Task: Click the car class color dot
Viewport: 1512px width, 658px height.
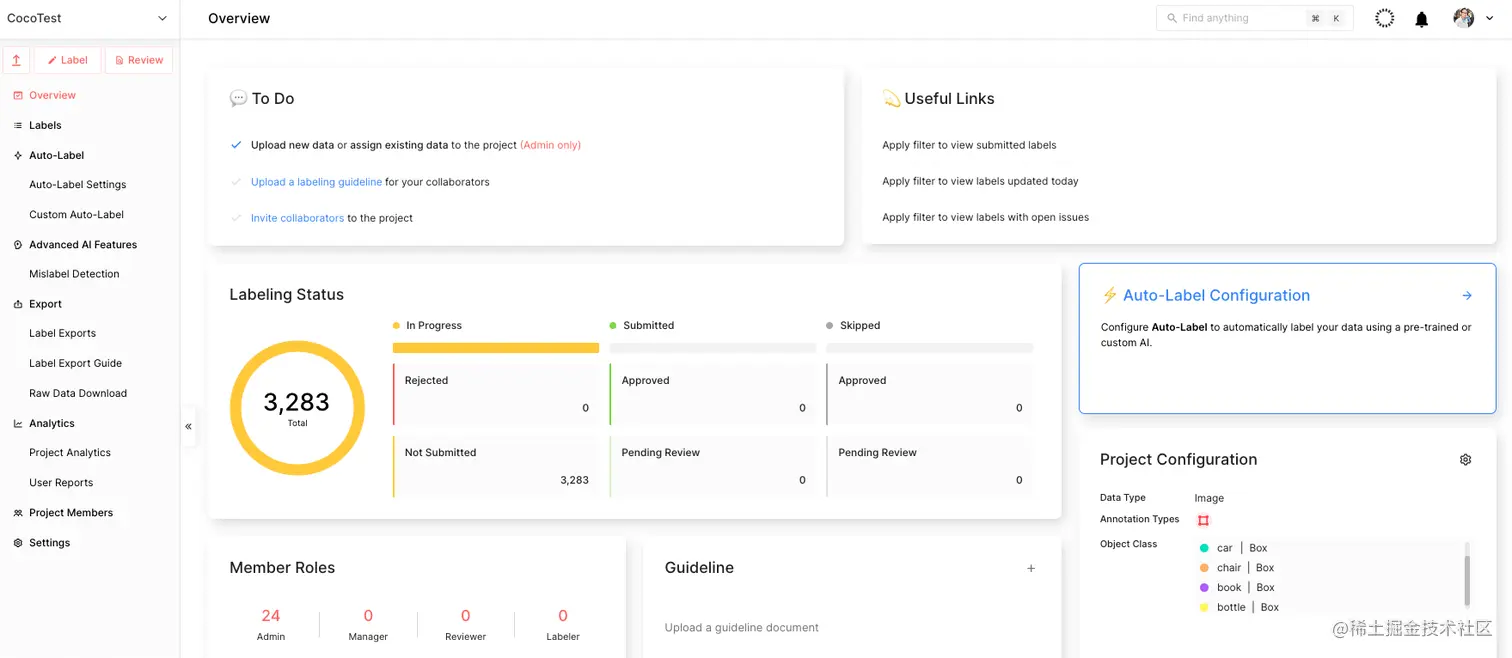Action: (x=1204, y=548)
